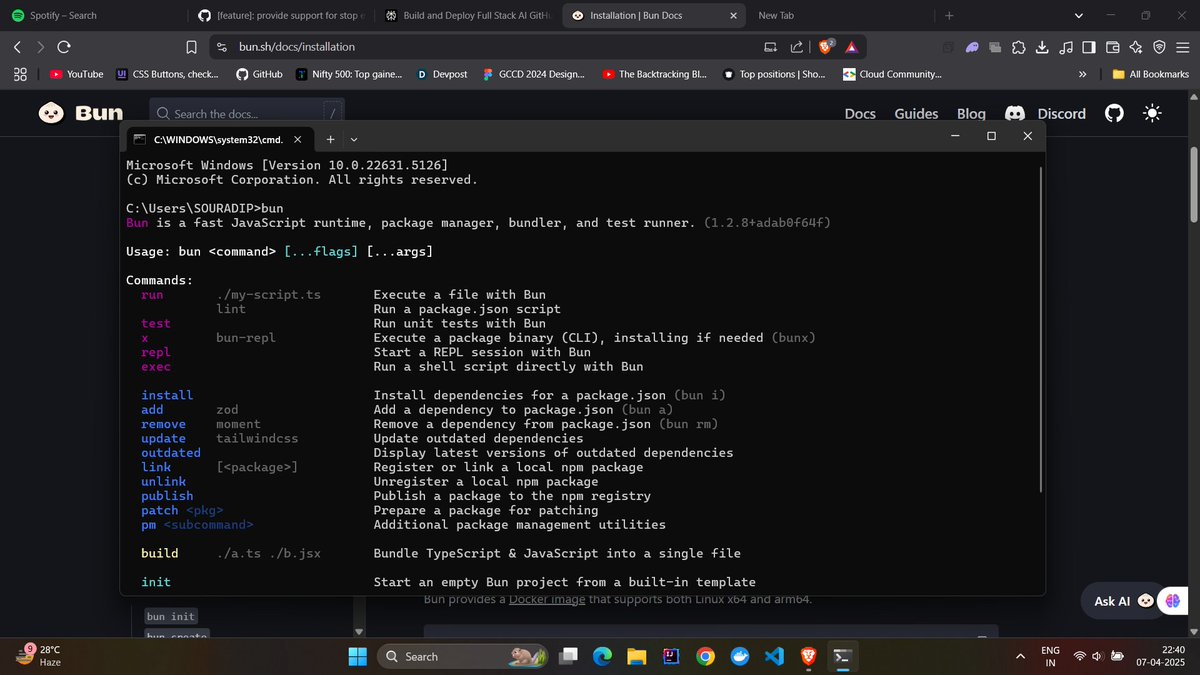Expand the hidden bookmarks overflow chevron
The height and width of the screenshot is (675, 1200).
1082,74
